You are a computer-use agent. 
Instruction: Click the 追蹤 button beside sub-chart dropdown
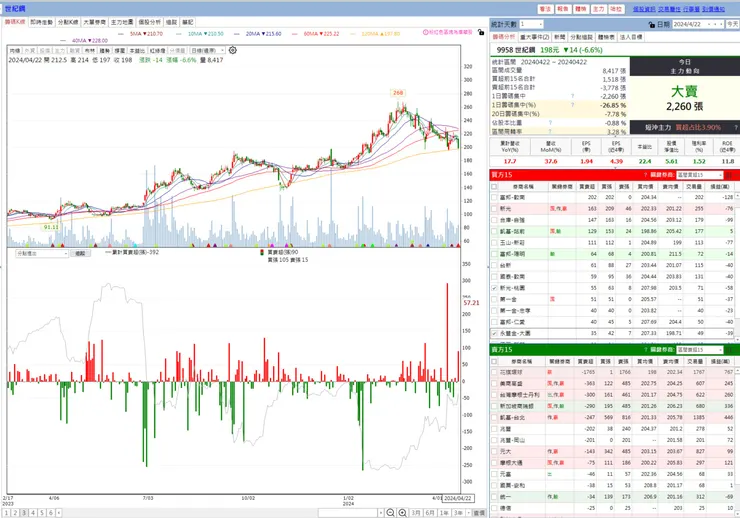click(80, 254)
